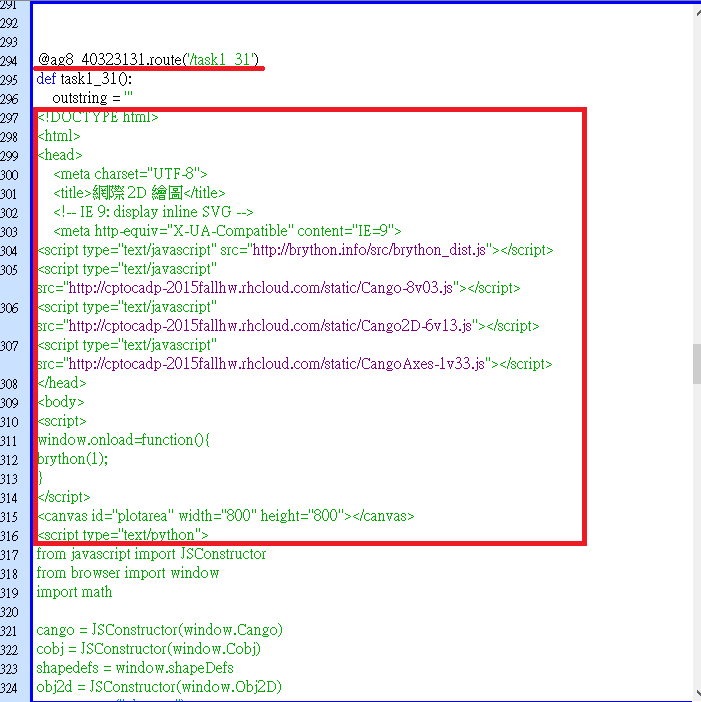Click the outstring assignment line

pos(93,98)
